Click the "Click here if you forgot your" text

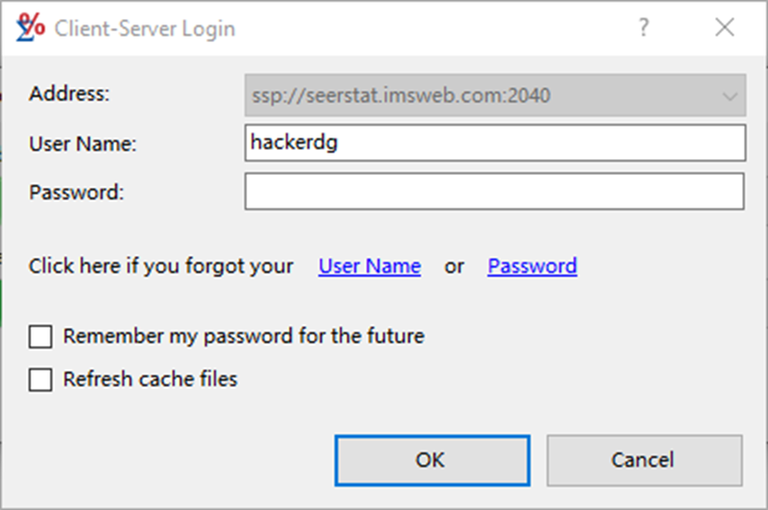(161, 266)
